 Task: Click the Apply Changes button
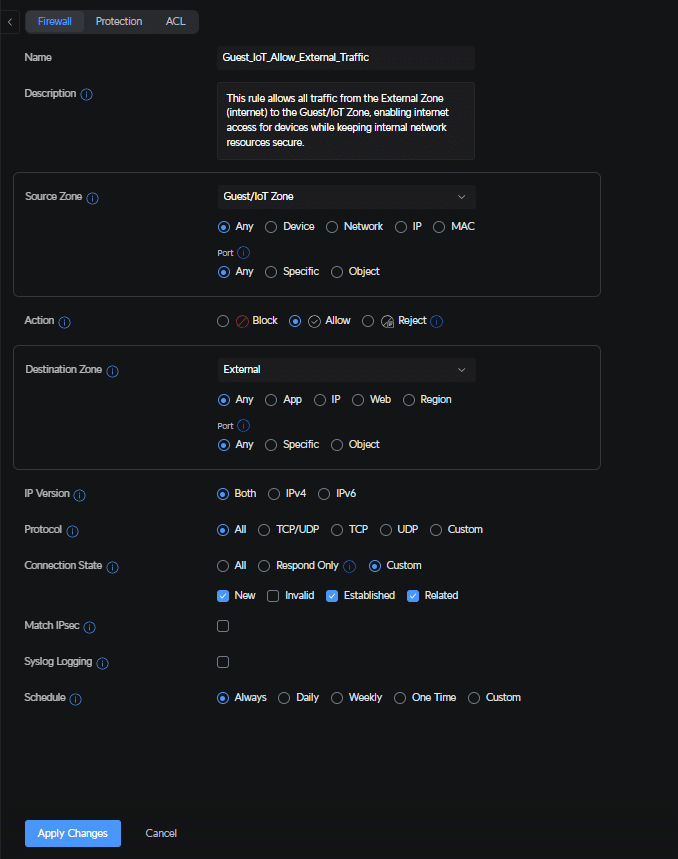73,833
